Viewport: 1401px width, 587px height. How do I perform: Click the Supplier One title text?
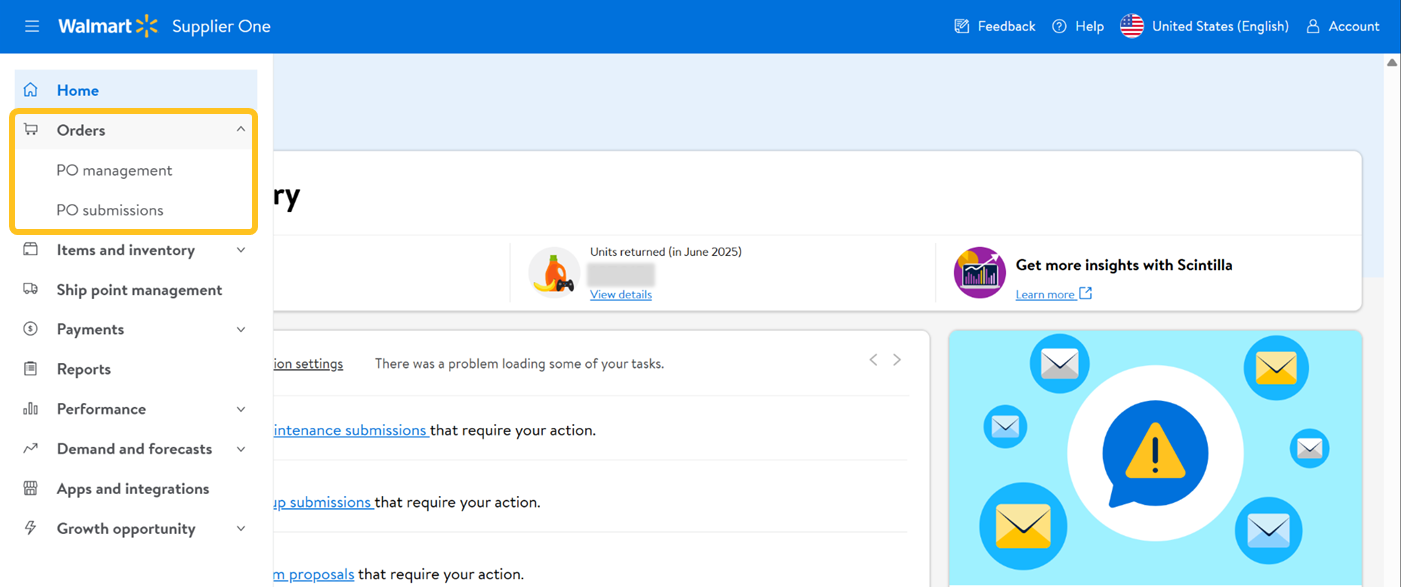tap(221, 26)
